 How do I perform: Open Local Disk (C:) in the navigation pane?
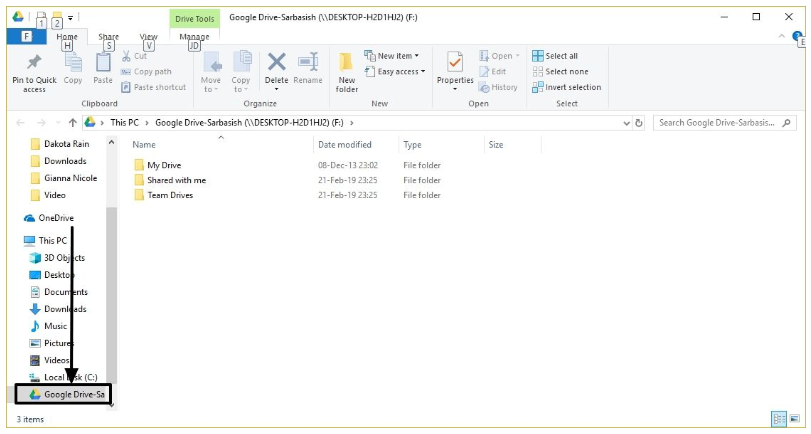click(64, 377)
